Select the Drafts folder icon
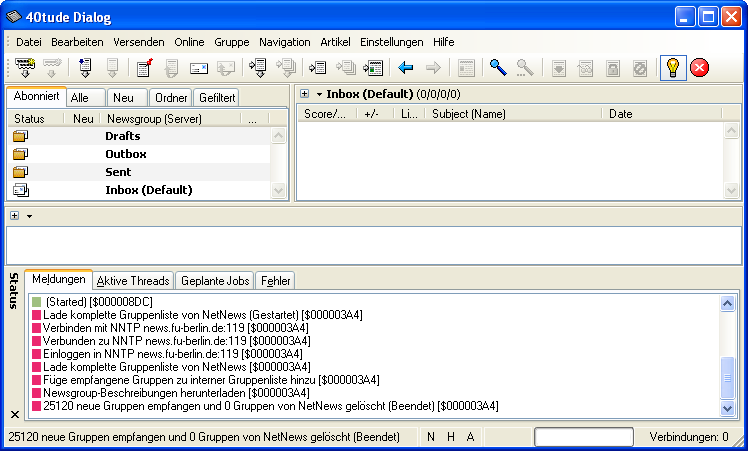The image size is (748, 451). coord(20,136)
